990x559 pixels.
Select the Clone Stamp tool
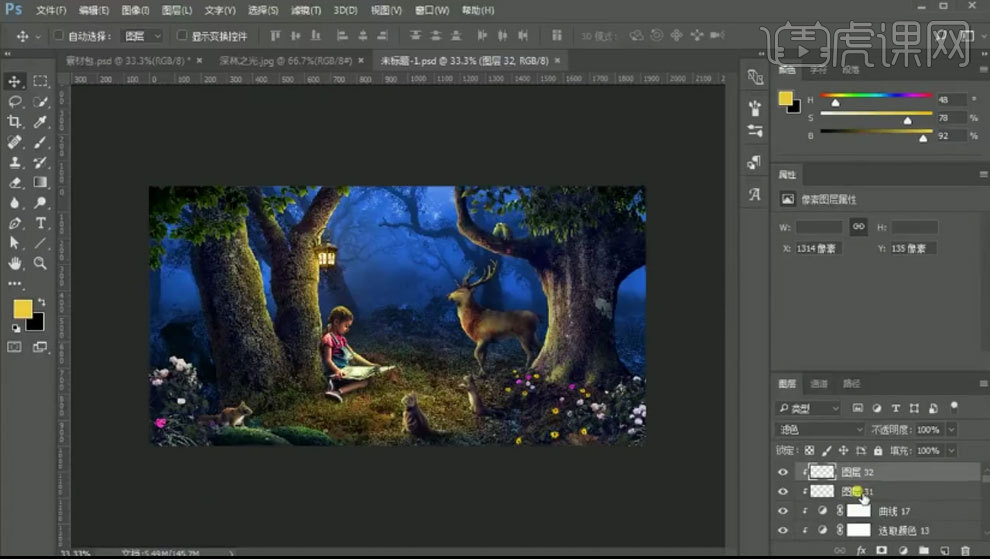pyautogui.click(x=14, y=162)
